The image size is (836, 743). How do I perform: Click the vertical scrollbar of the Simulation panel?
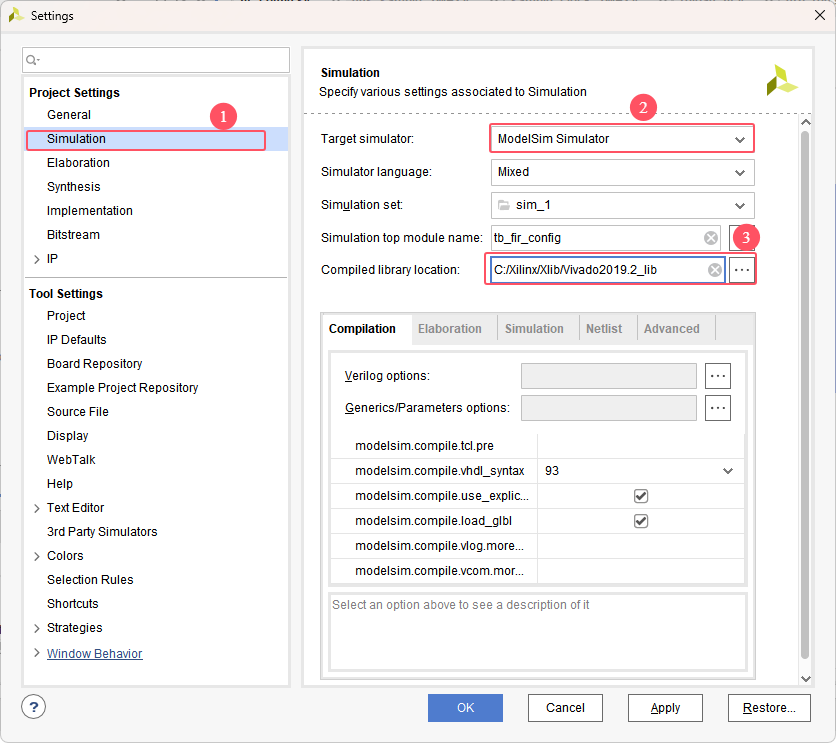pos(805,394)
